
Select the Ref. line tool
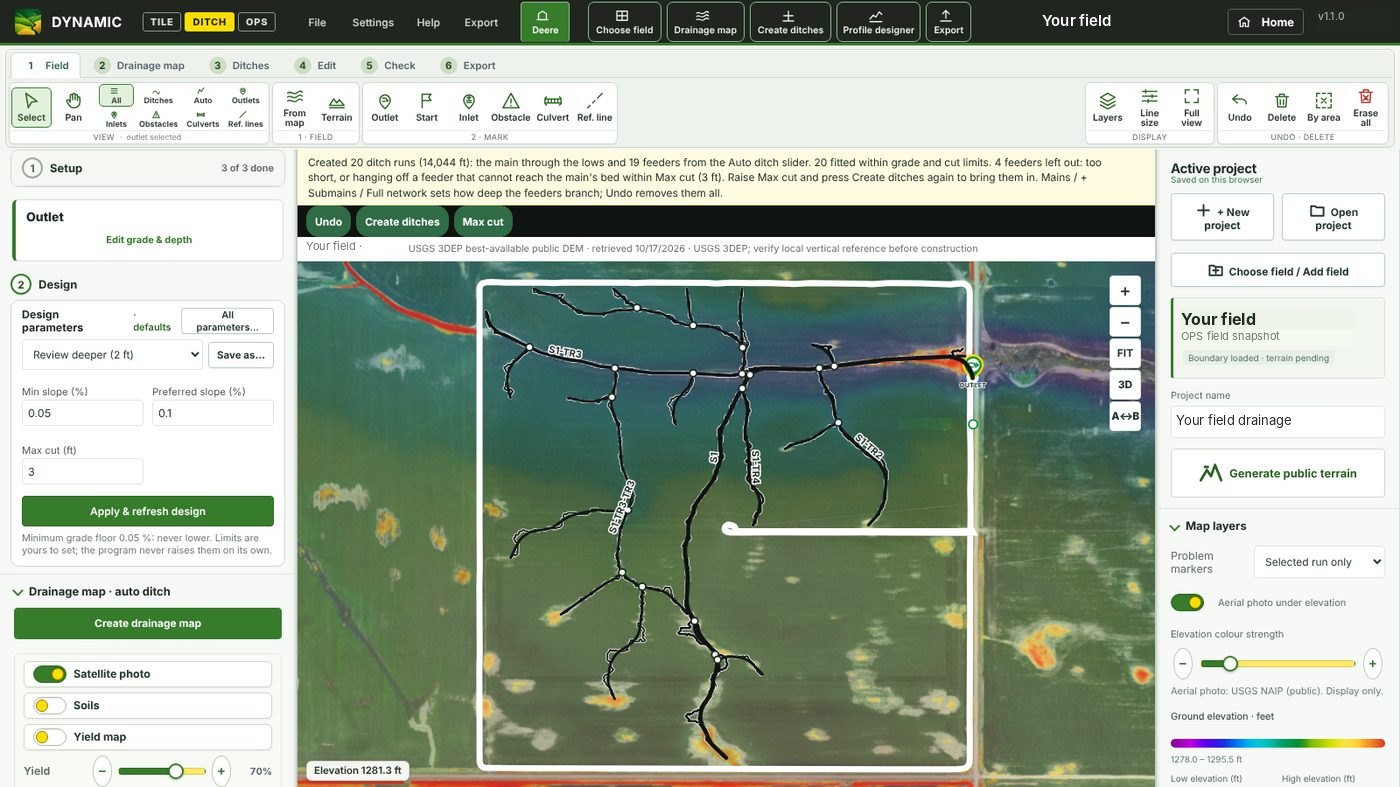(x=594, y=107)
